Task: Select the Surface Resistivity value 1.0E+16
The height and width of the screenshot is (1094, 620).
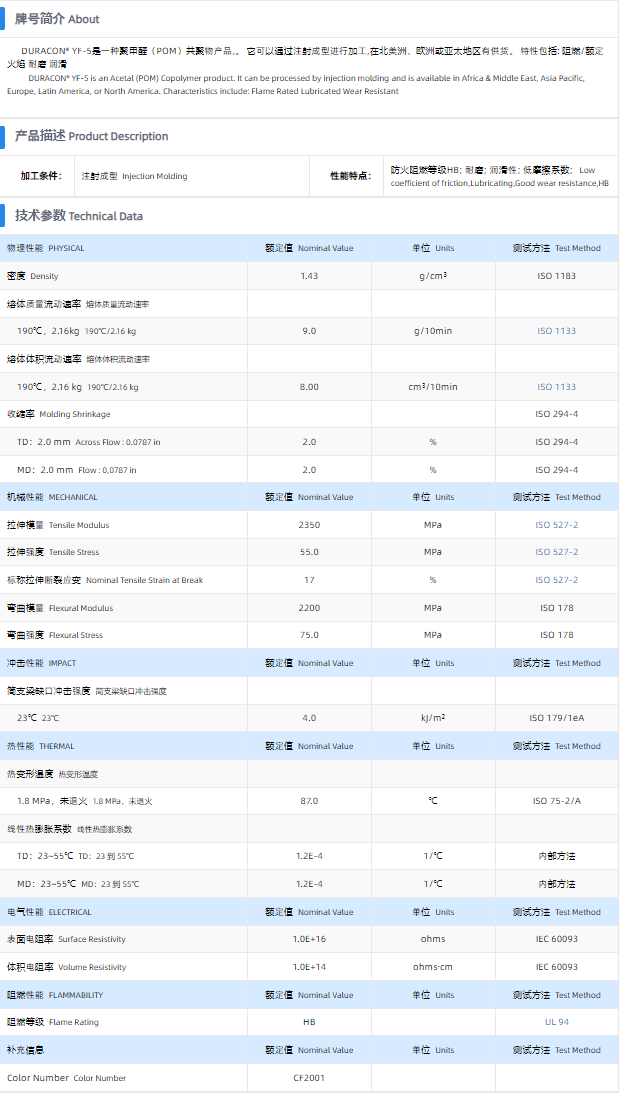Action: [309, 939]
